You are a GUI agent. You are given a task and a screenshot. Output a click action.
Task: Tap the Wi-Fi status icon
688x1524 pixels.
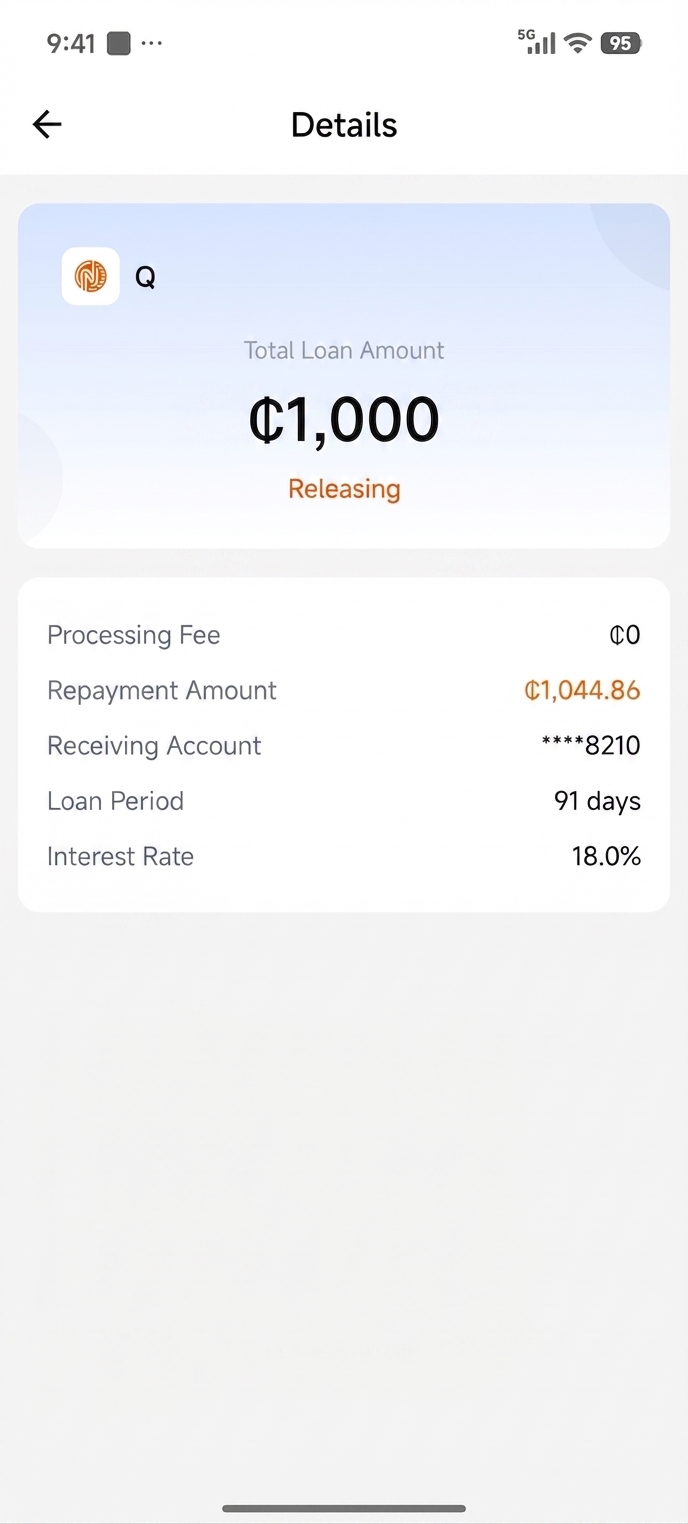tap(577, 42)
